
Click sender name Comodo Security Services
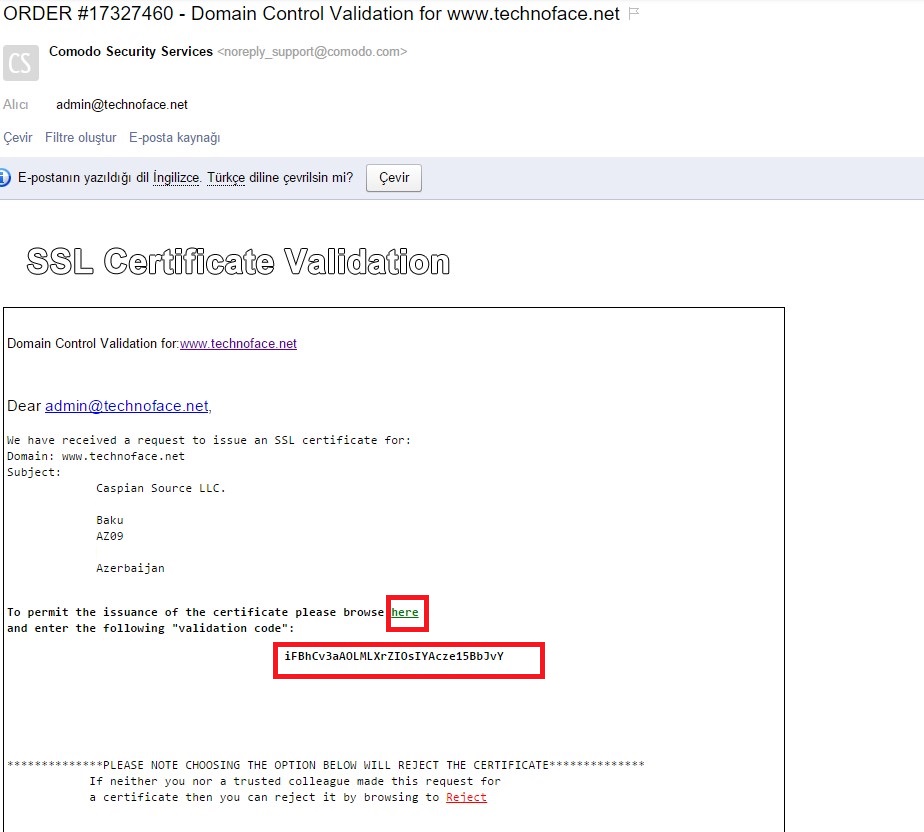(131, 51)
